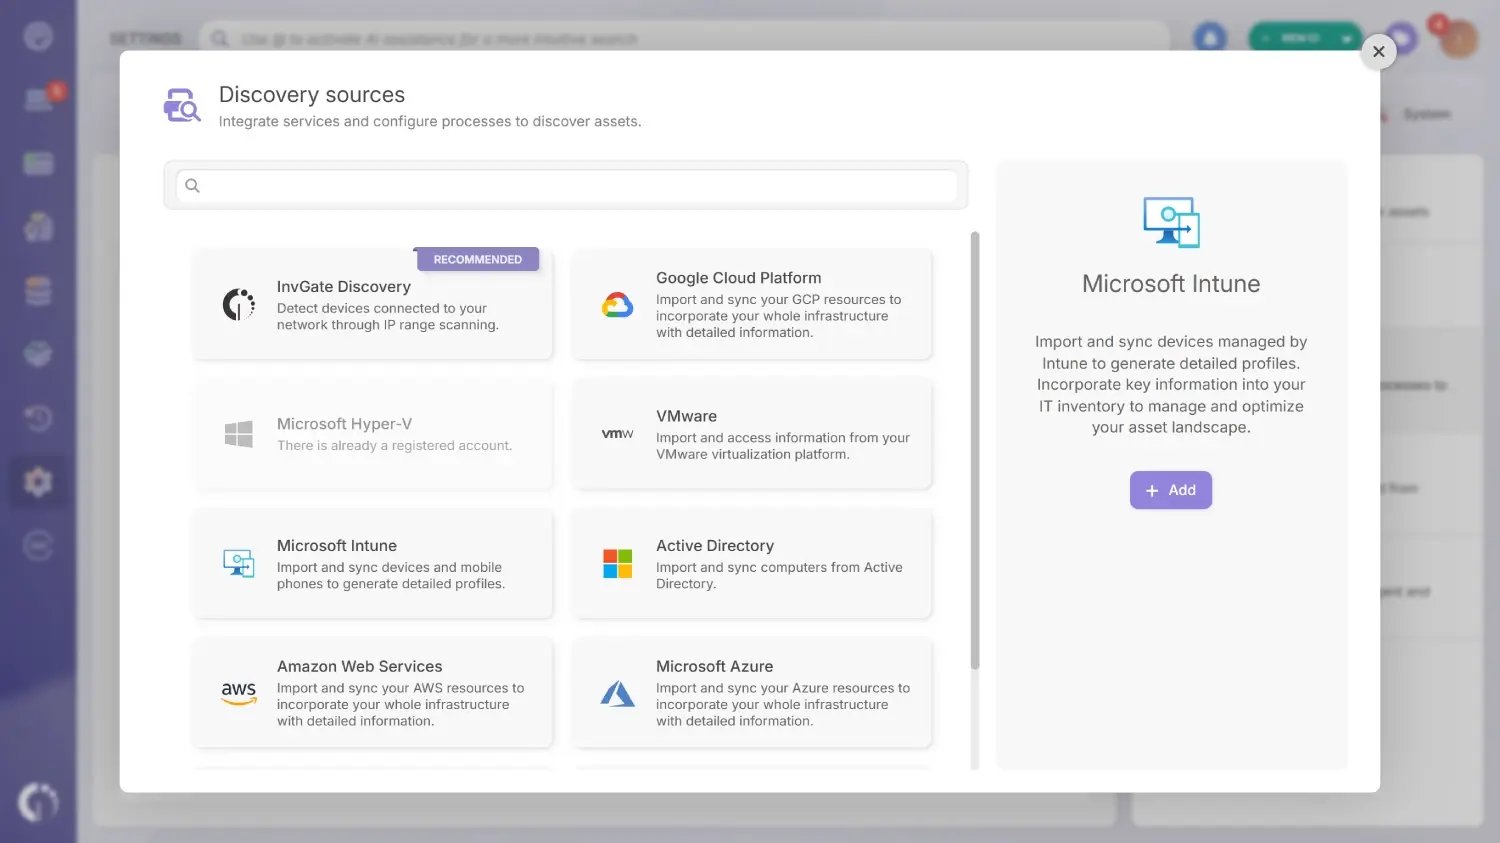Close the Discovery sources dialog
The image size is (1500, 843).
[x=1379, y=51]
